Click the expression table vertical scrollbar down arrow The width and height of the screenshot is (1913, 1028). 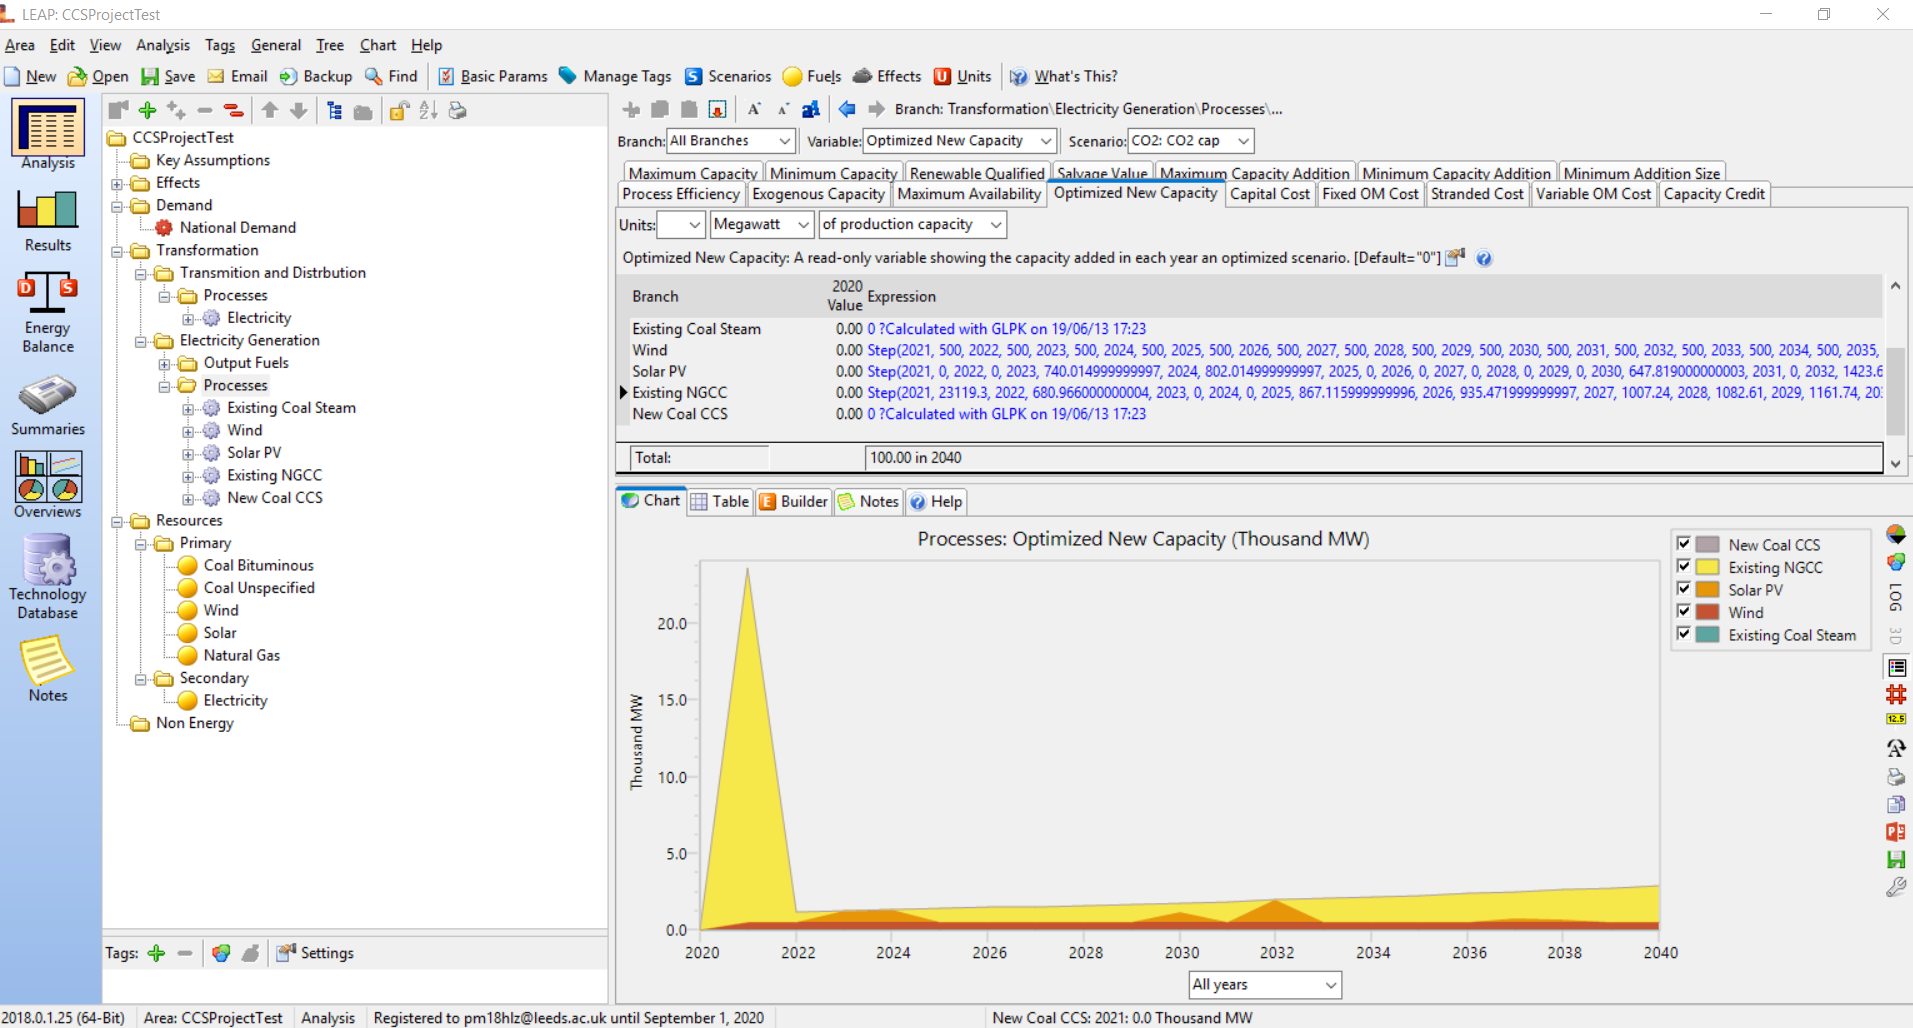[x=1895, y=464]
